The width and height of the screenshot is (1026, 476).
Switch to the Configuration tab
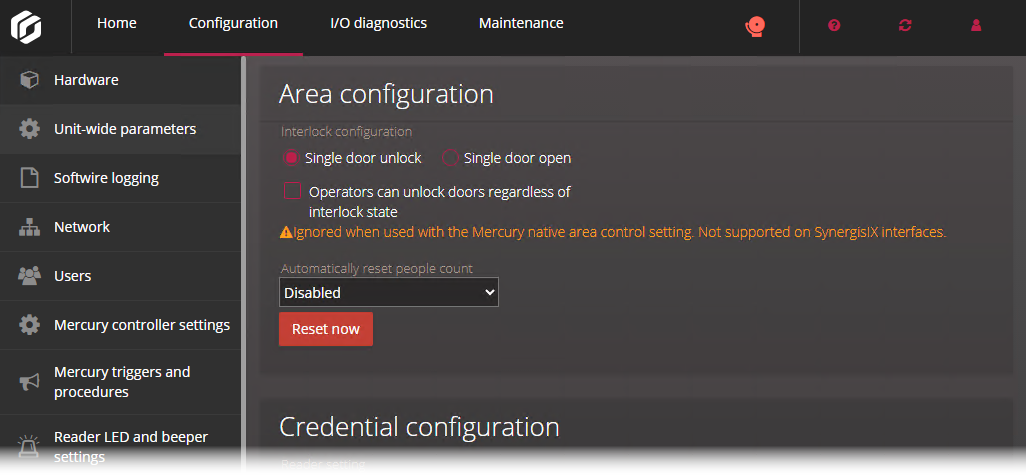(x=234, y=23)
